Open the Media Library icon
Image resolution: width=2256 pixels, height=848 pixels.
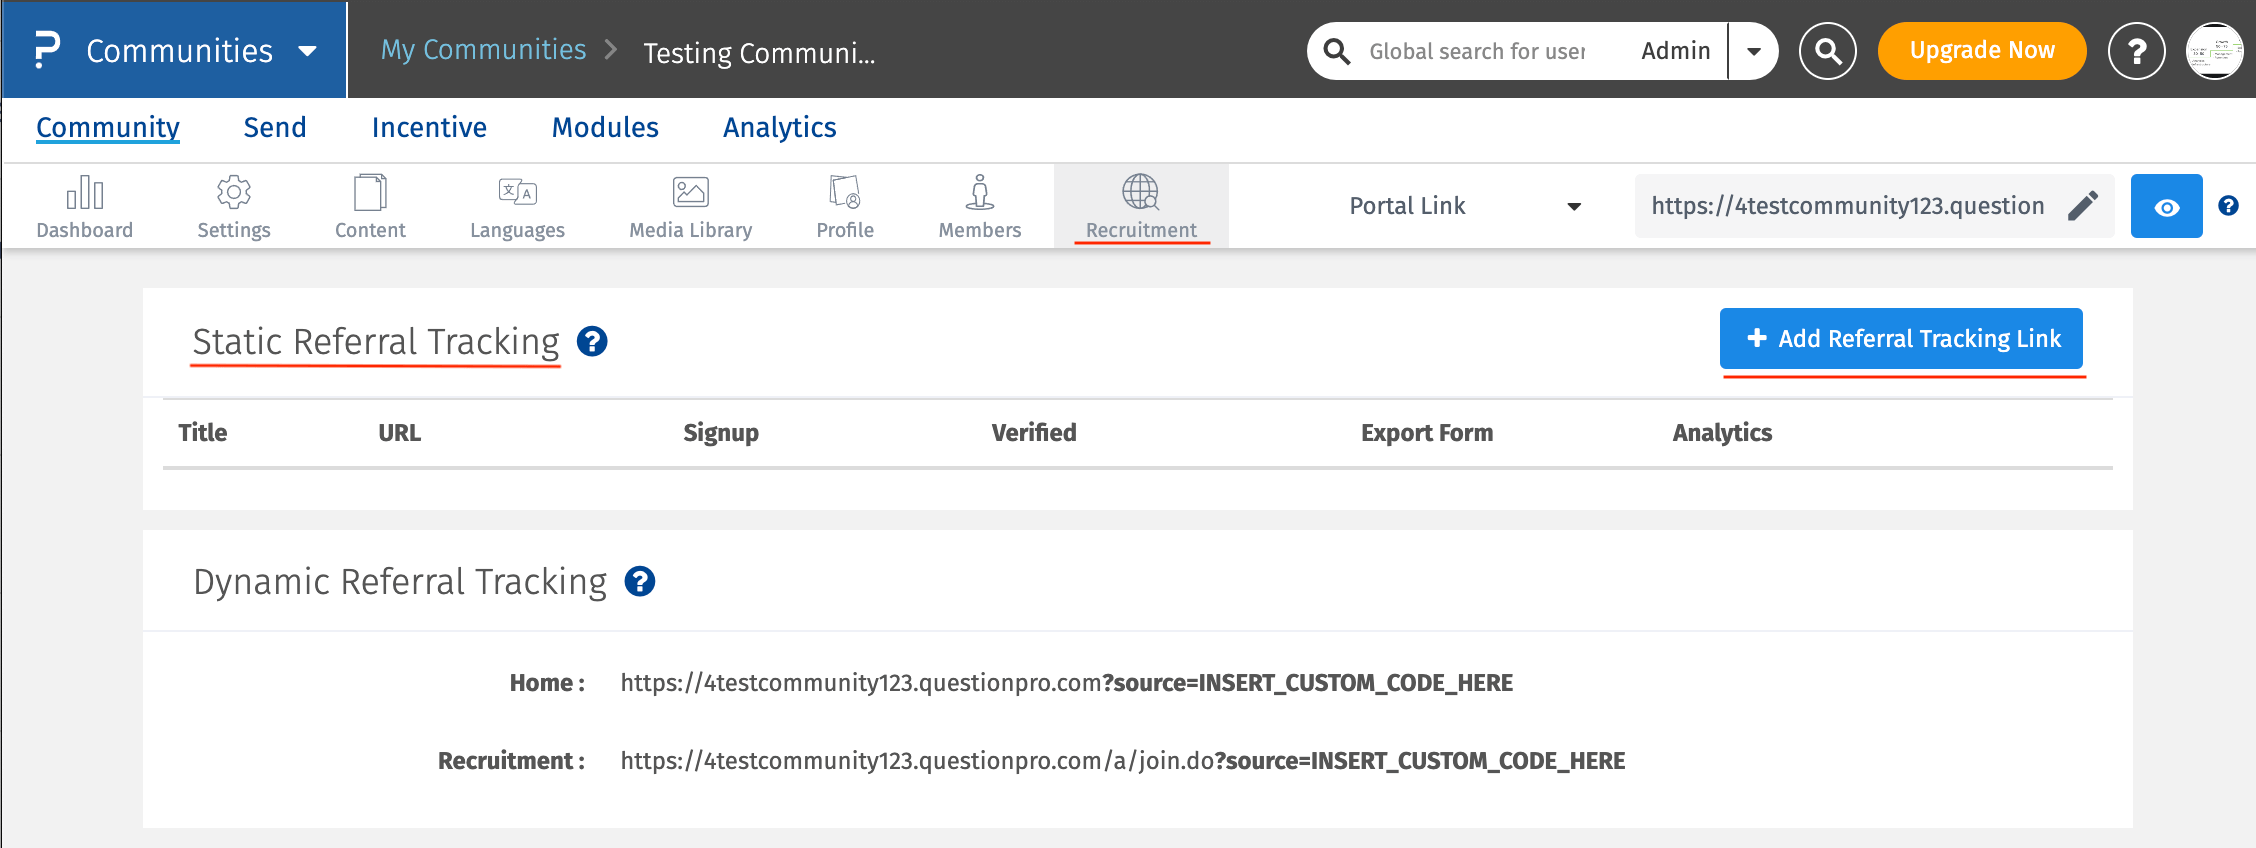(x=690, y=193)
